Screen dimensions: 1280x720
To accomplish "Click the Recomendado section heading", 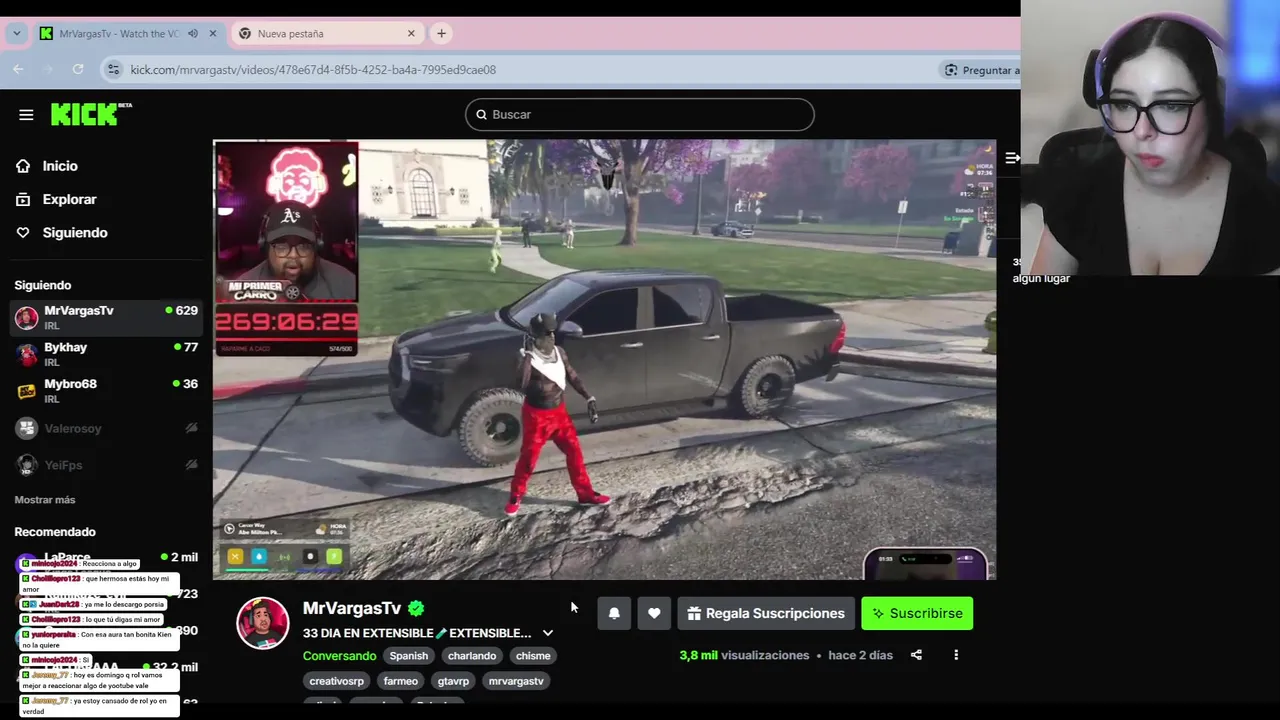I will tap(55, 532).
